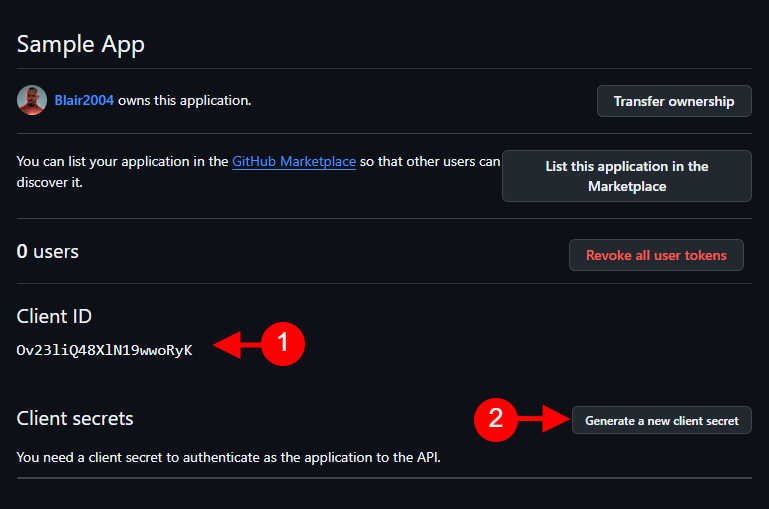The height and width of the screenshot is (509, 769).
Task: Click the 0 users heading
Action: (48, 251)
